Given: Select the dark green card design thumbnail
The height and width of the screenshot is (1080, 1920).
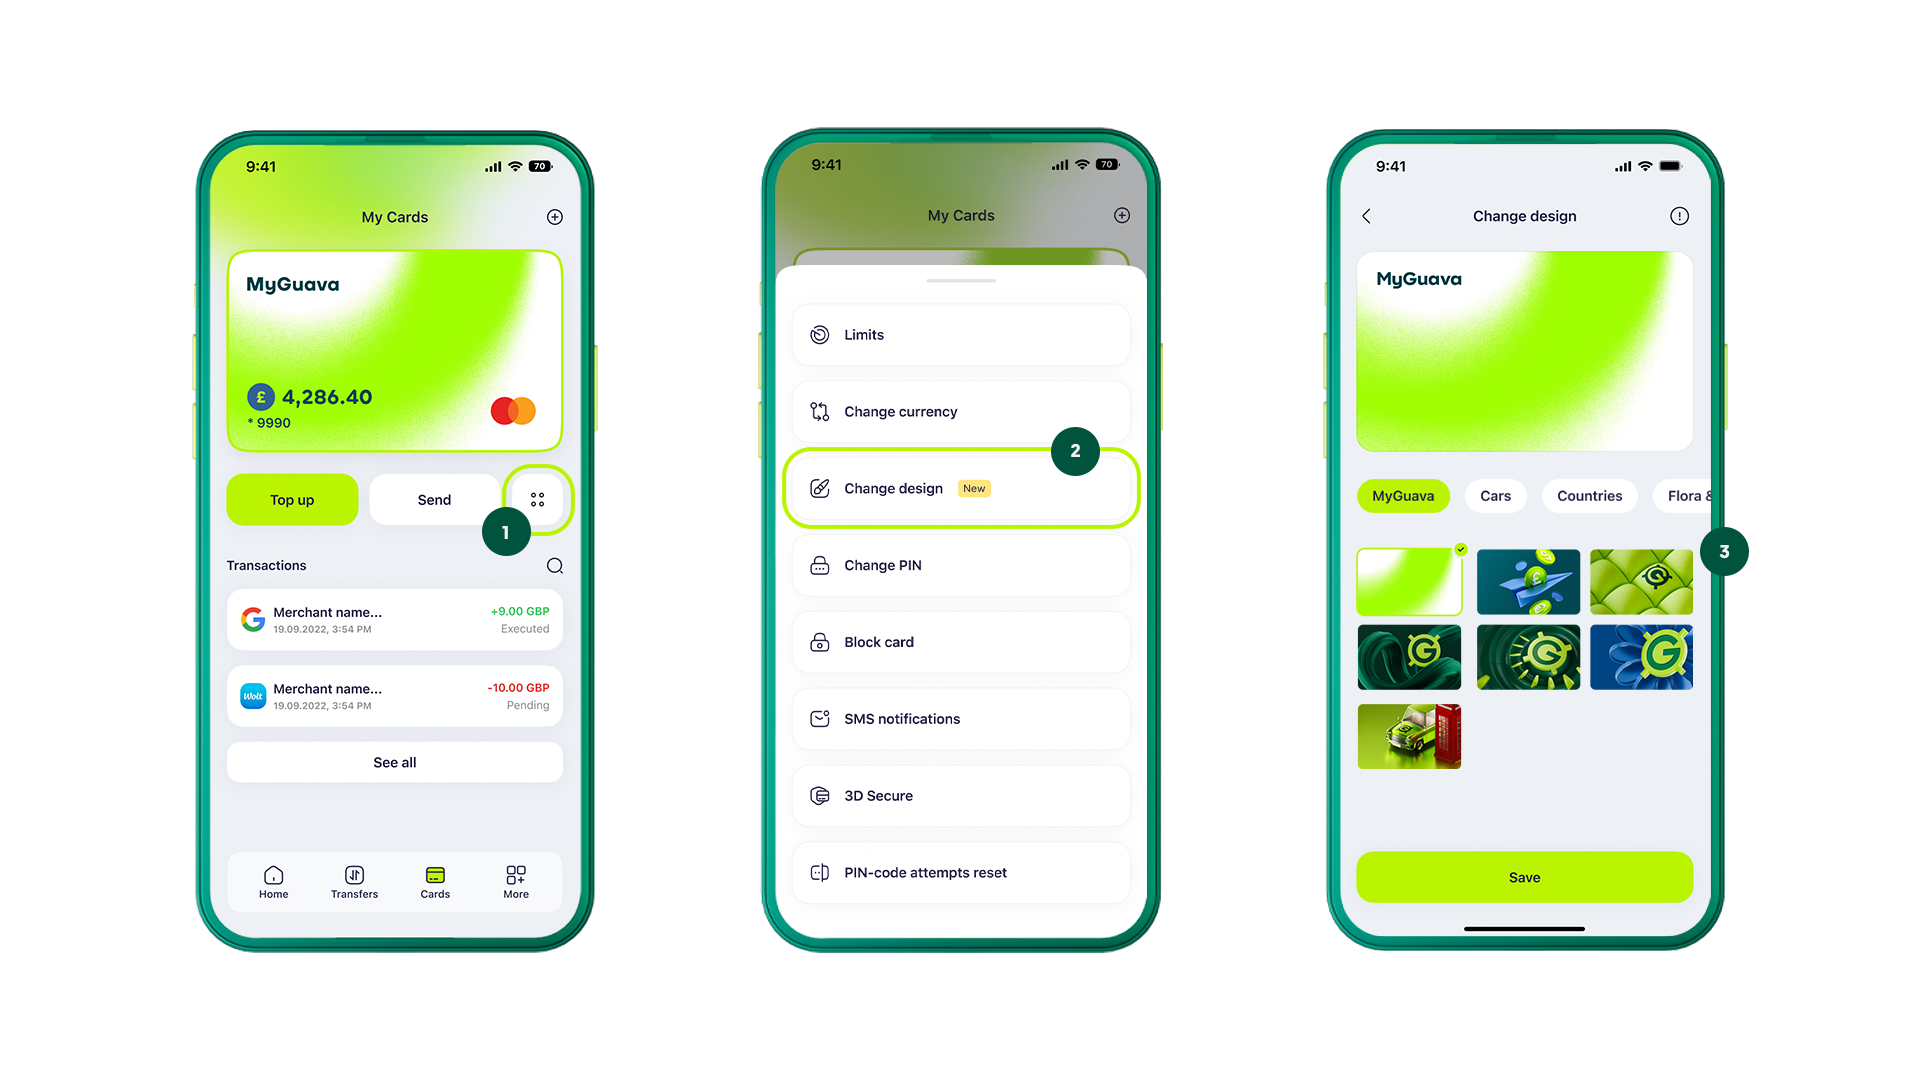Looking at the screenshot, I should pyautogui.click(x=1410, y=655).
